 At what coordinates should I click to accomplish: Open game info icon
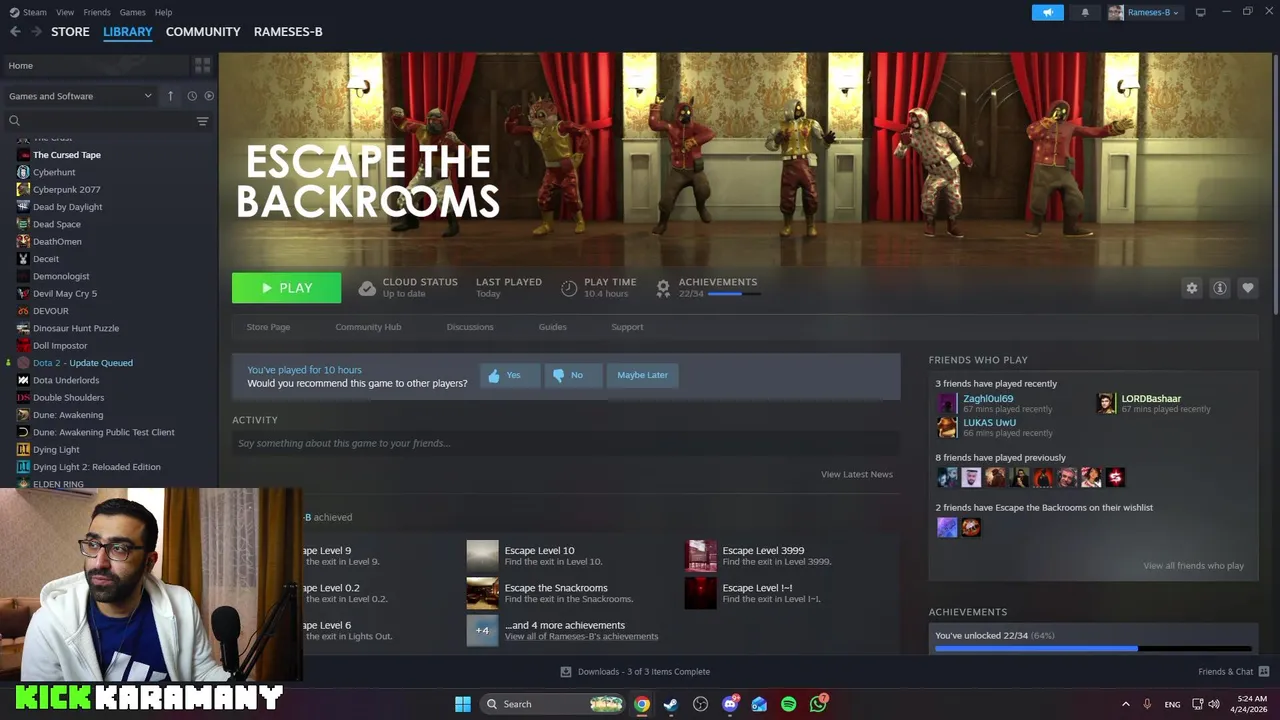click(1219, 288)
